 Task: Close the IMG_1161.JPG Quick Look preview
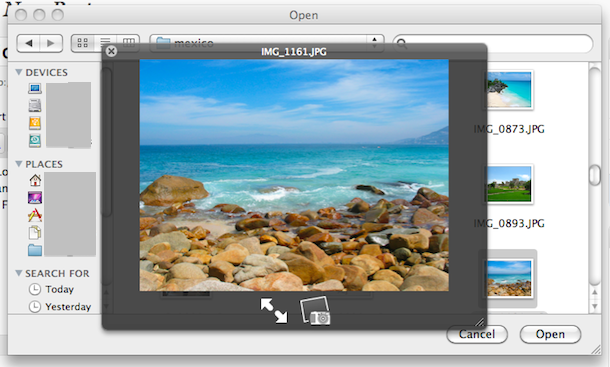111,51
